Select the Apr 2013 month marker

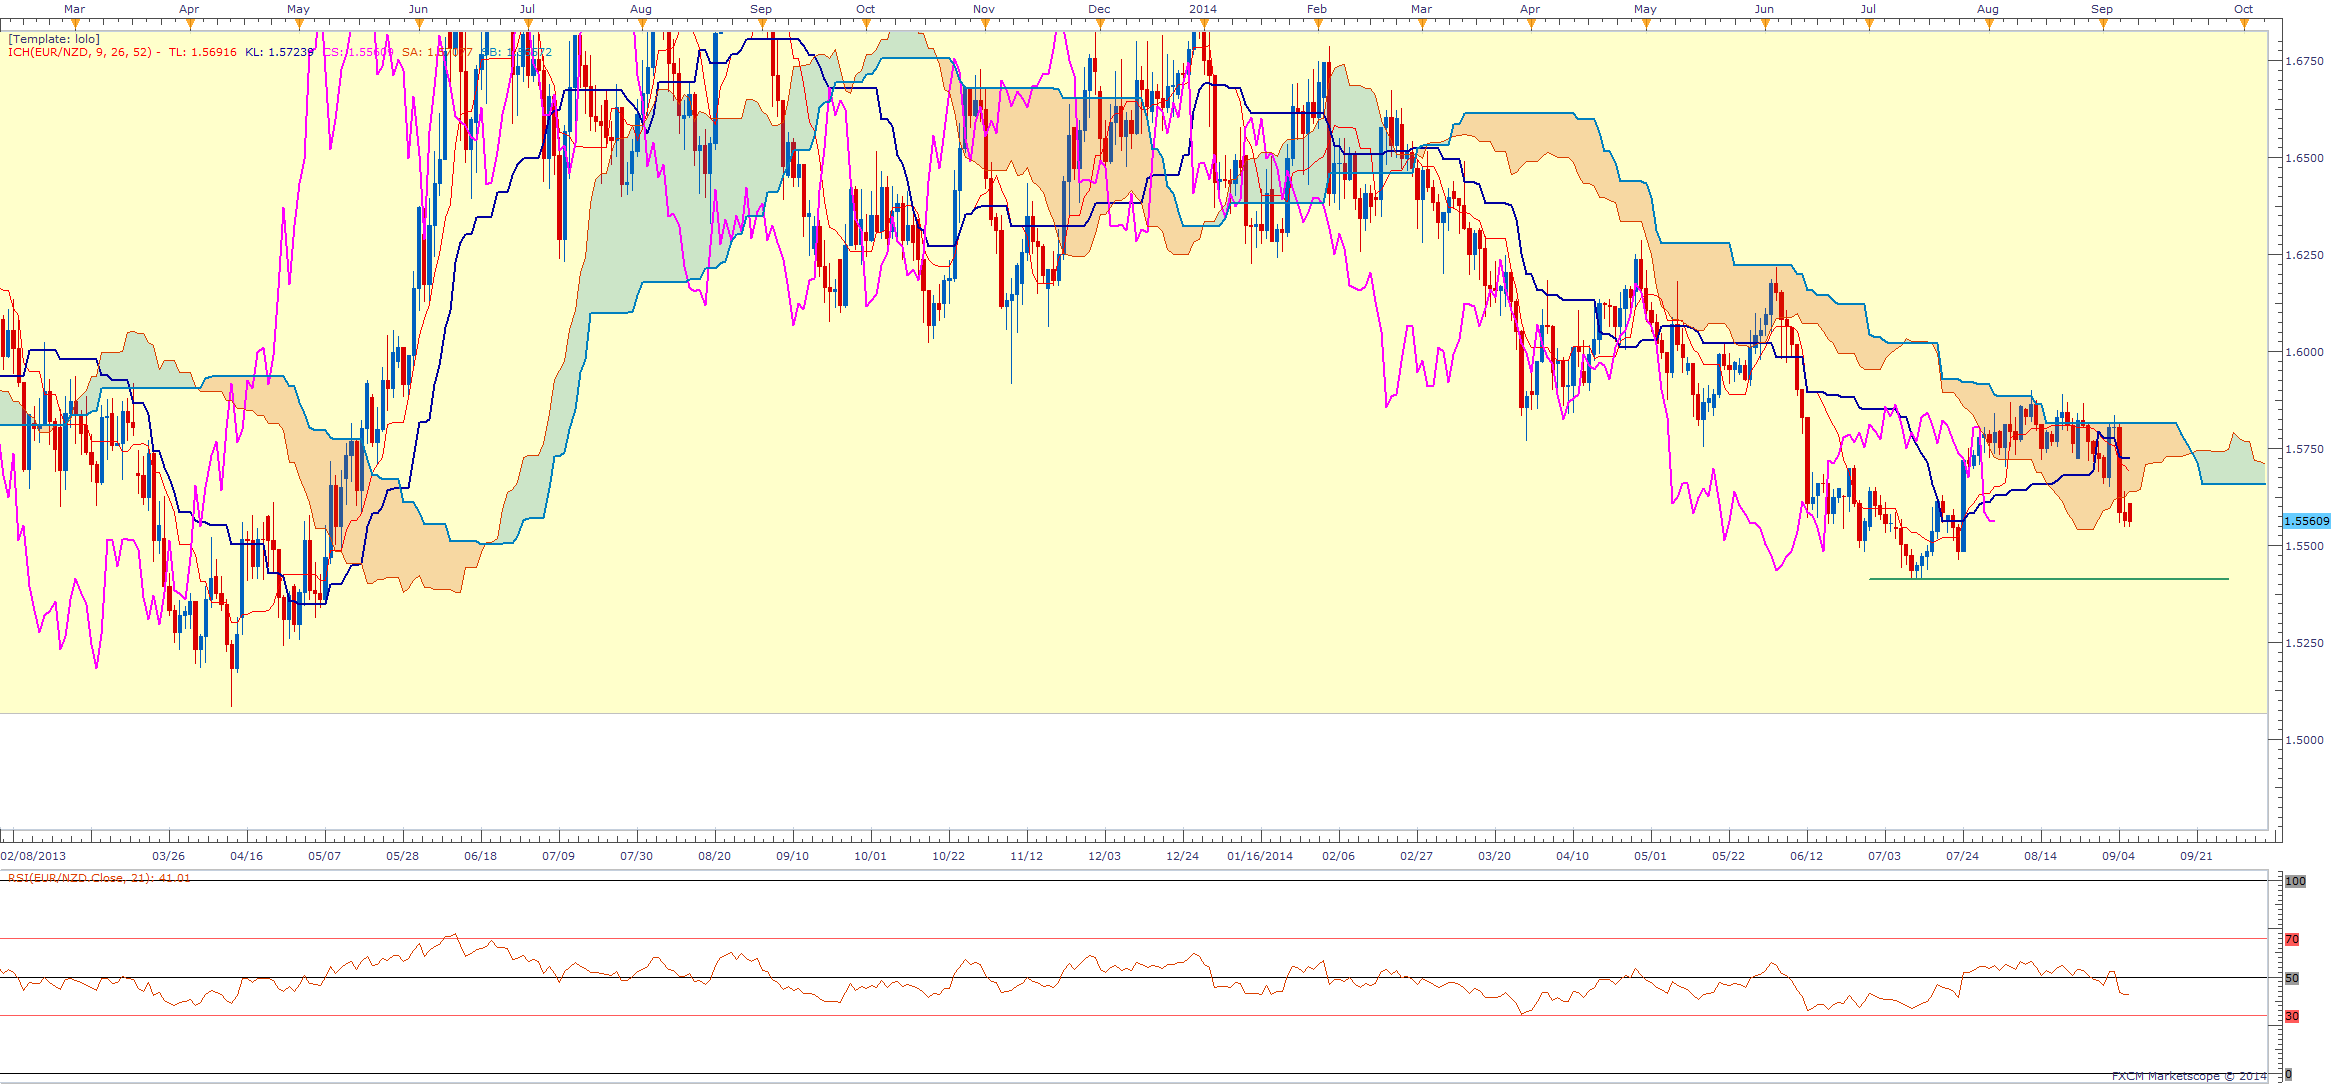(189, 9)
